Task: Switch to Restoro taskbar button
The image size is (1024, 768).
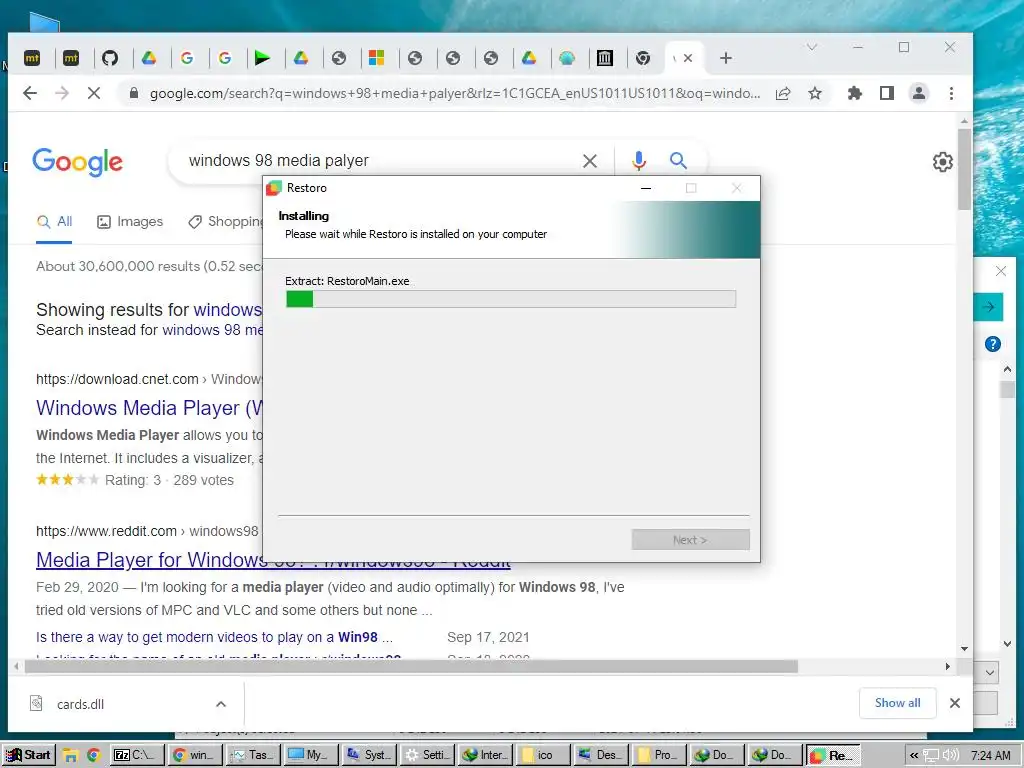Action: point(833,756)
